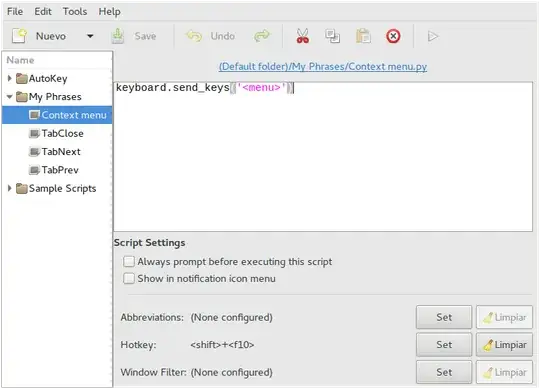Click the Run script play icon

click(x=433, y=36)
